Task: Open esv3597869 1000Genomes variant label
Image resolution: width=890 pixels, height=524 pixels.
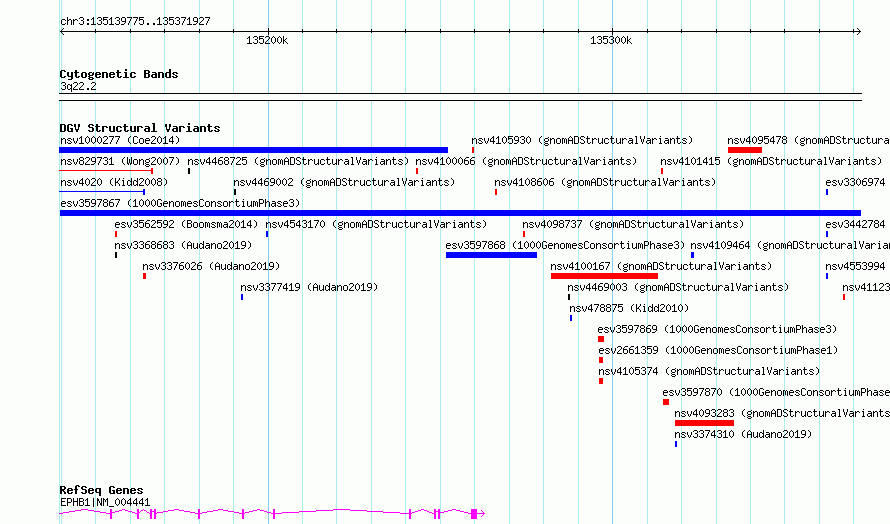Action: [717, 329]
